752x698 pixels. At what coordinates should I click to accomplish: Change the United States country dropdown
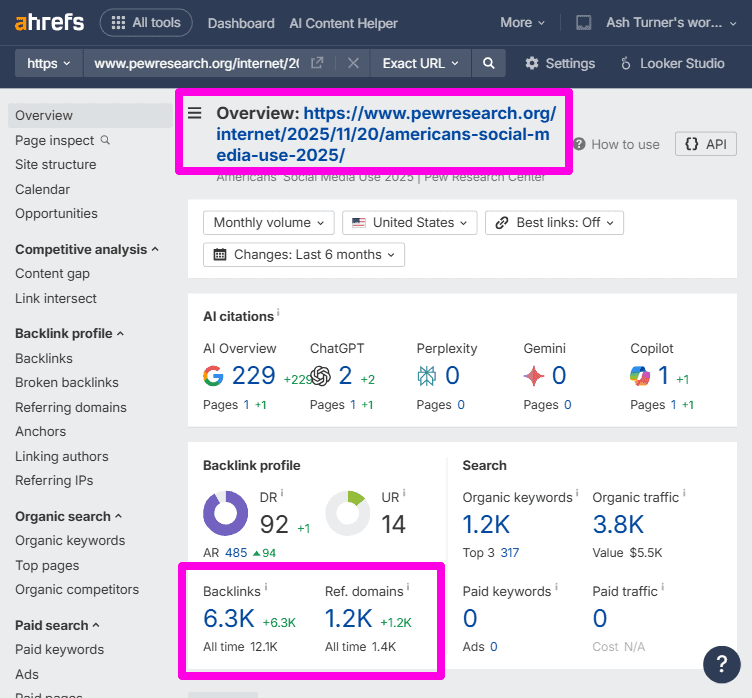click(410, 223)
